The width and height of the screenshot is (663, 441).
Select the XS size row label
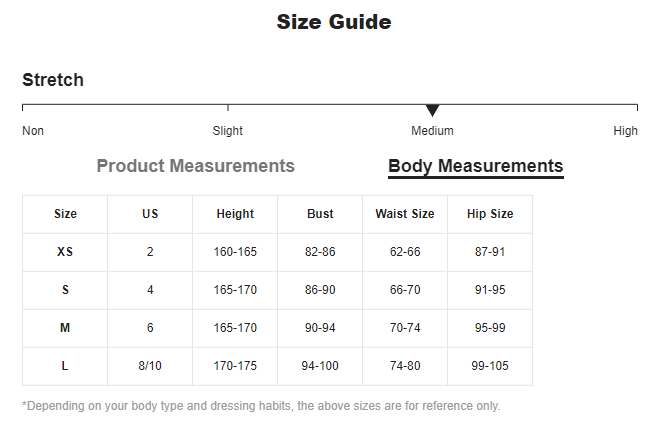pos(65,252)
